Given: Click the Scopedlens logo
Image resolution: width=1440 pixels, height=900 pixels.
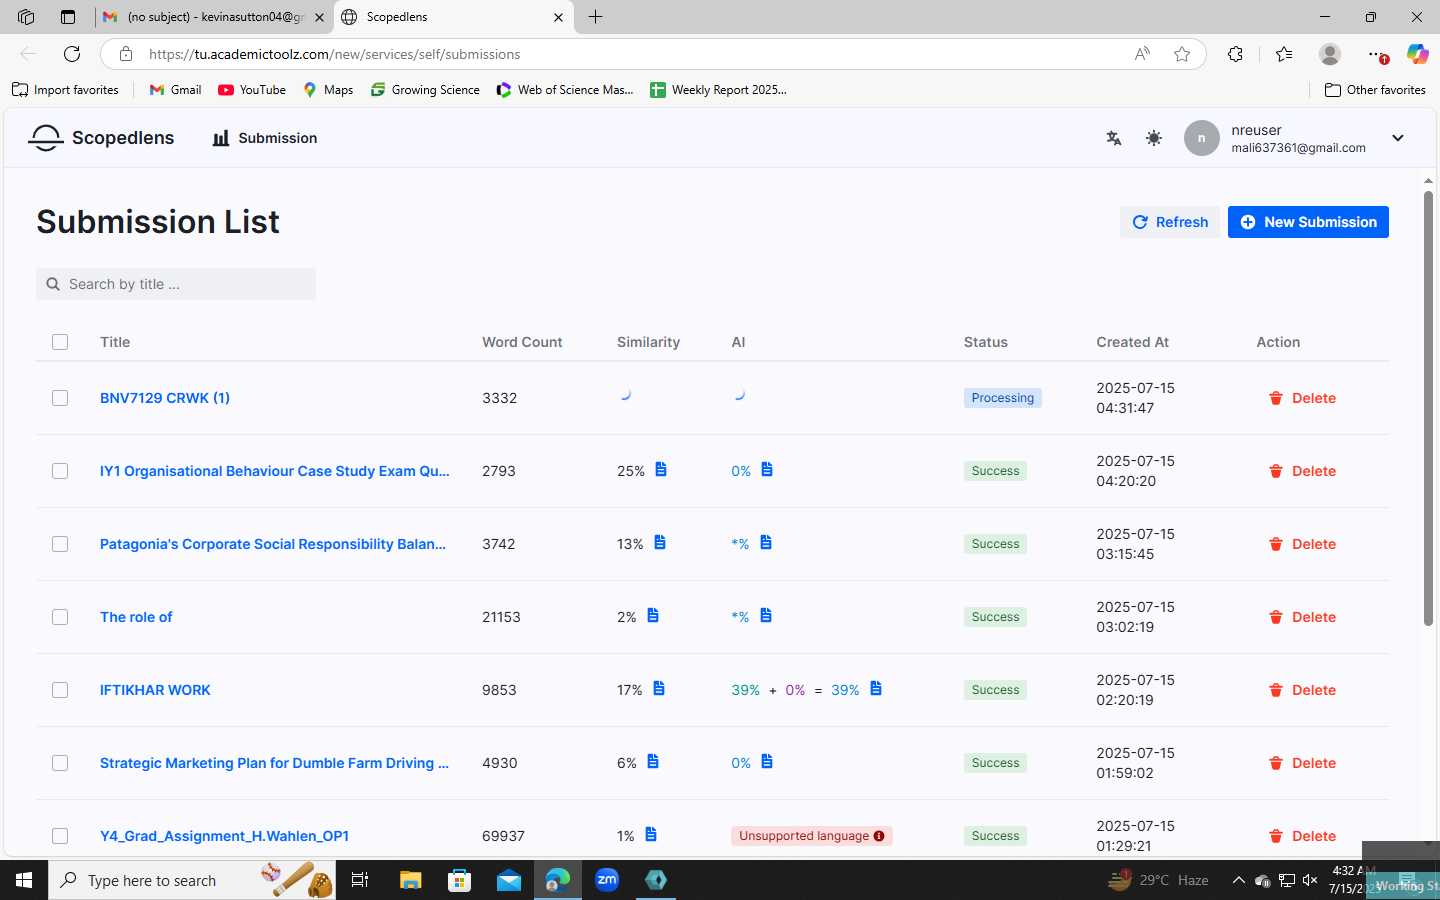Looking at the screenshot, I should (101, 138).
